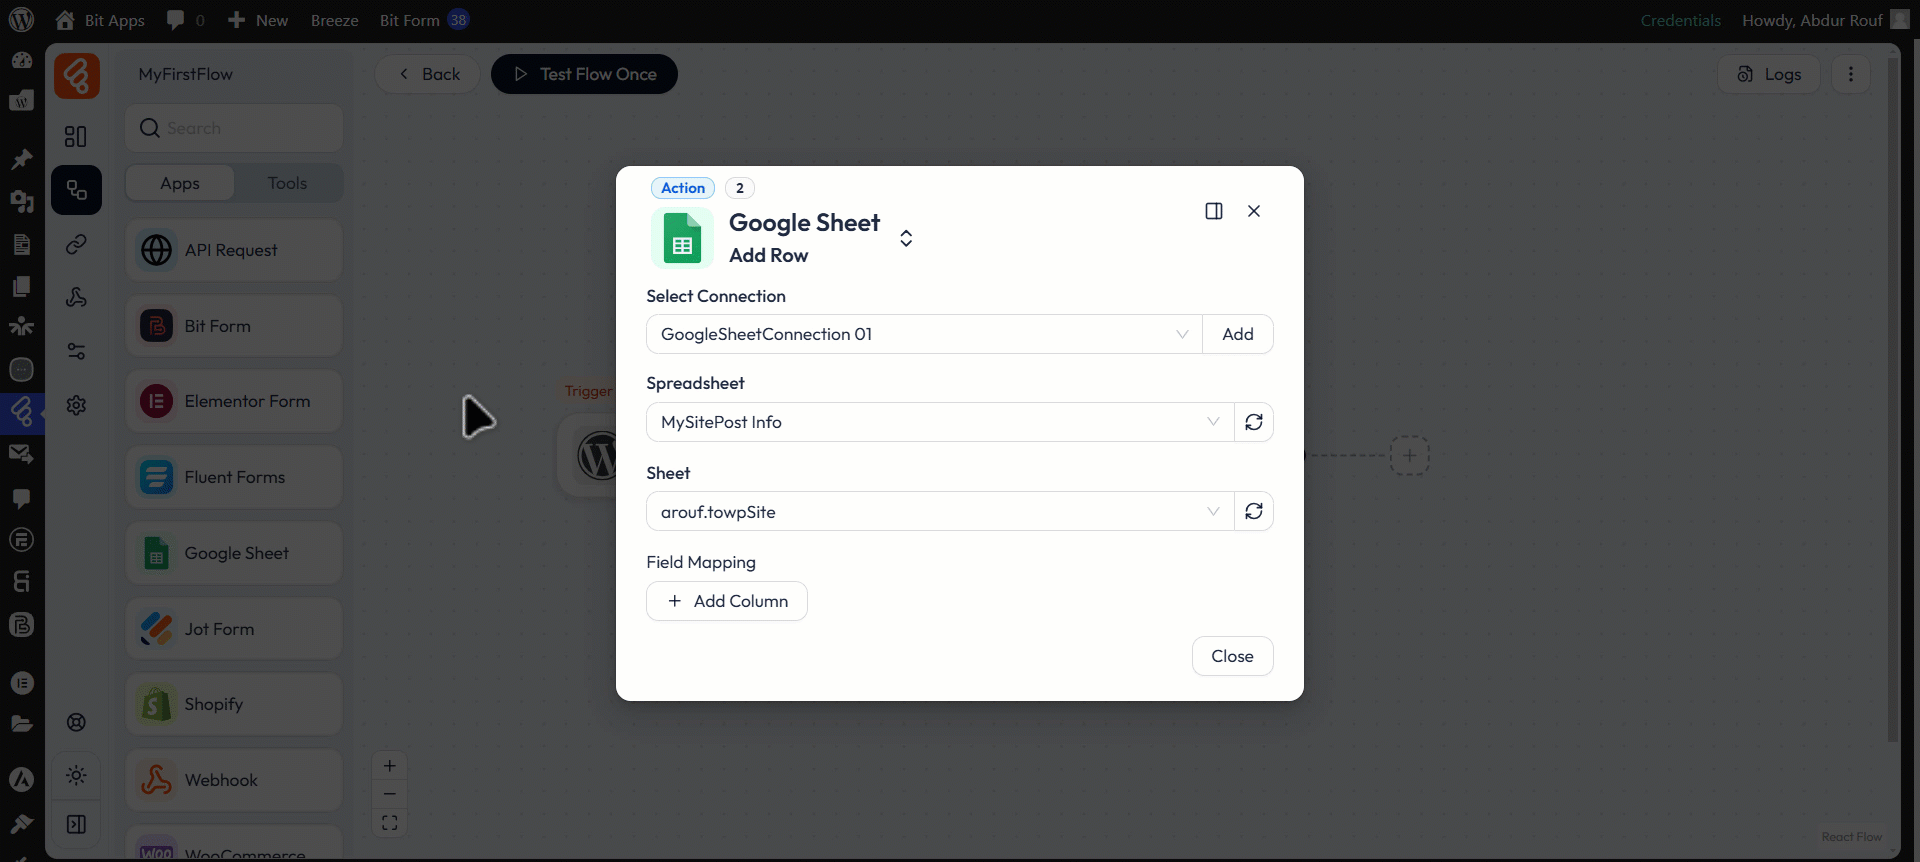Image resolution: width=1920 pixels, height=862 pixels.
Task: Open the webhook icon in Bit sidebar
Action: point(76,297)
